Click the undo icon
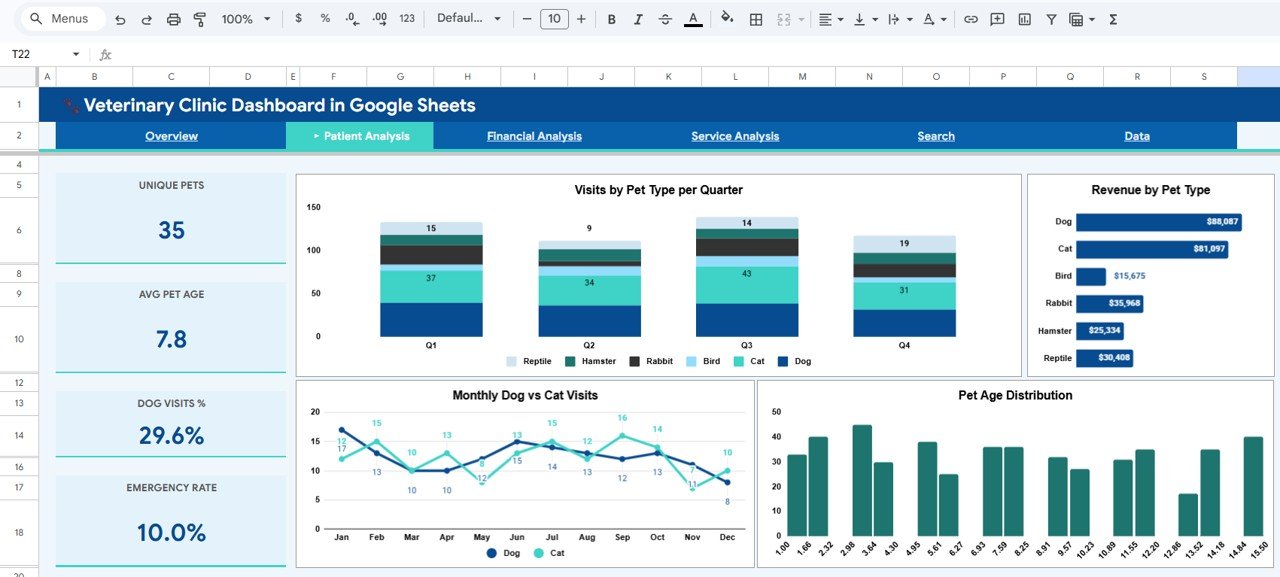 coord(118,18)
